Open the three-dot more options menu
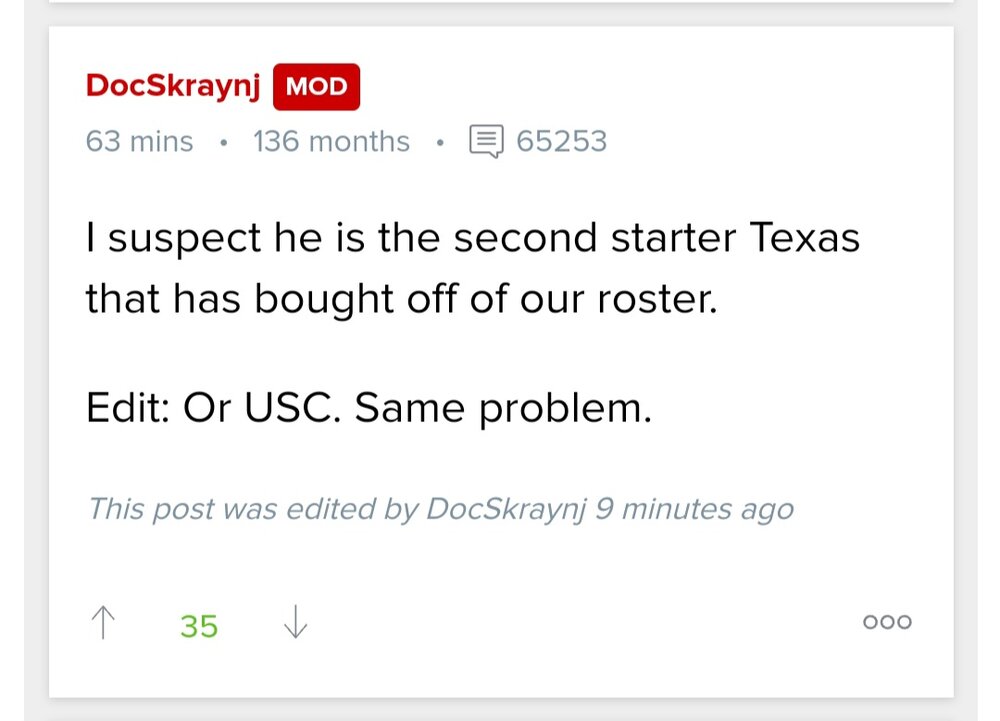 [x=887, y=622]
